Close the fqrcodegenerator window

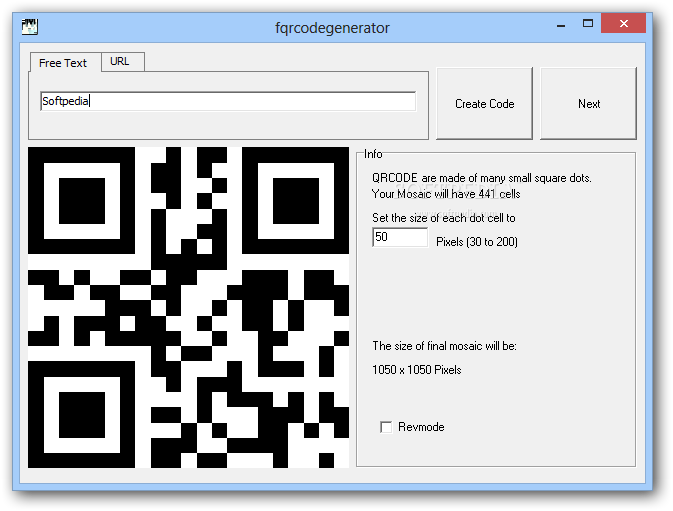pos(624,24)
